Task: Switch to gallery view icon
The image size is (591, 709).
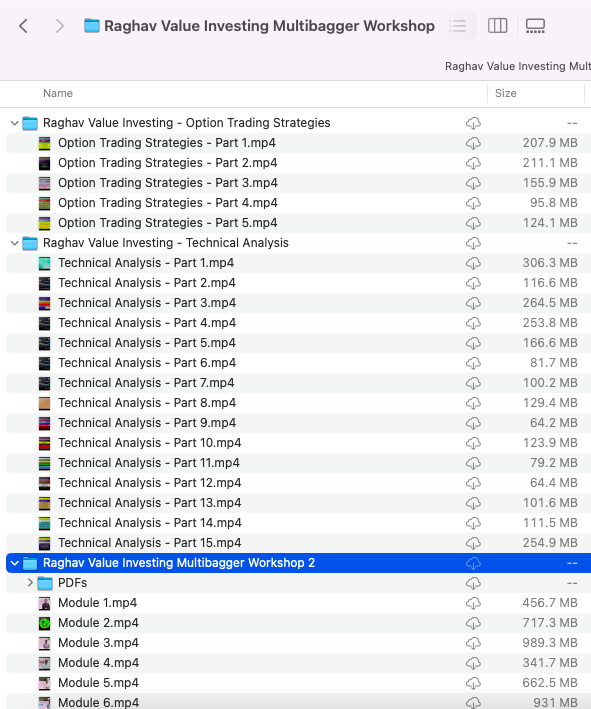Action: pyautogui.click(x=535, y=26)
